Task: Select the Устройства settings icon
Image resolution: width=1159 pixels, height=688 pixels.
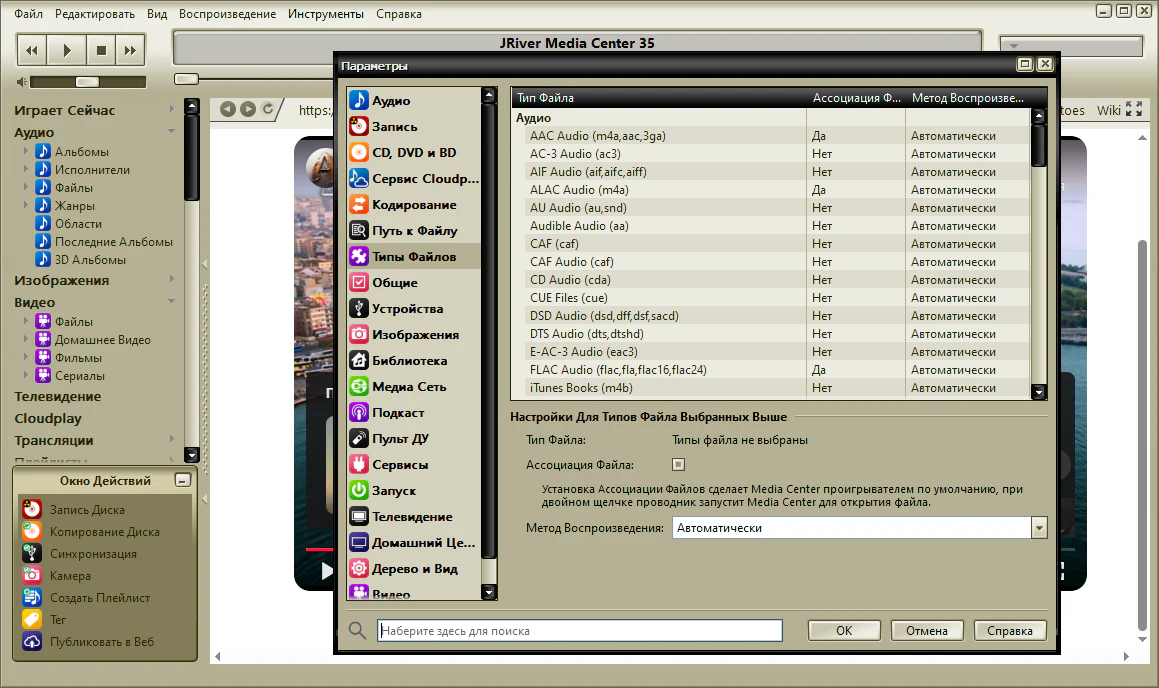Action: (x=359, y=309)
